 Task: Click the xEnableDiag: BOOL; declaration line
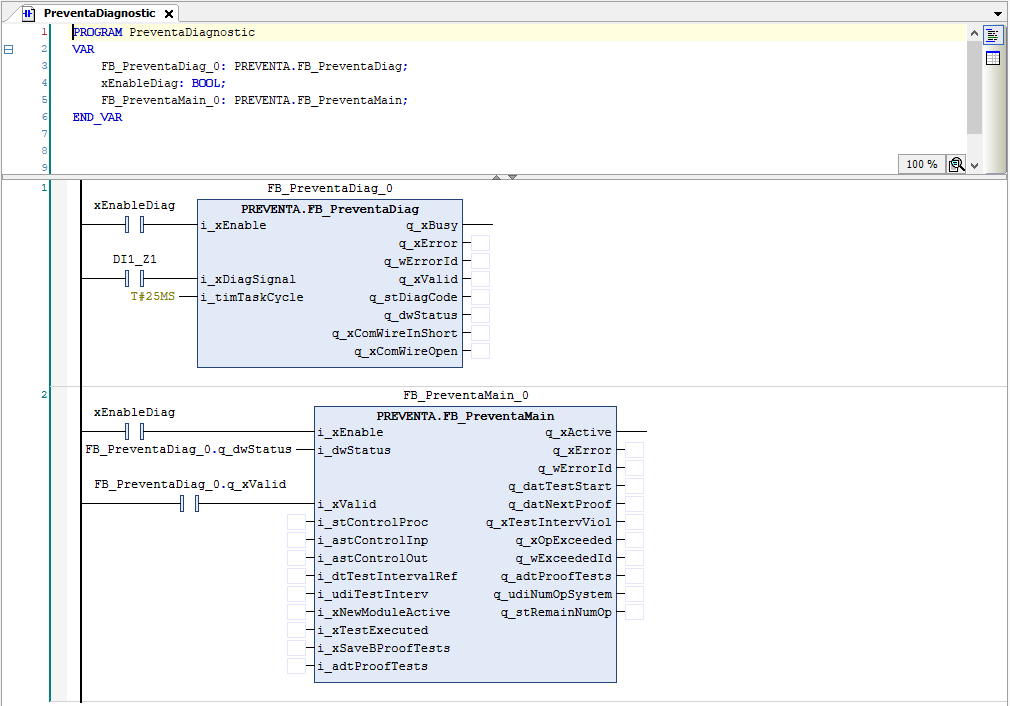(163, 83)
